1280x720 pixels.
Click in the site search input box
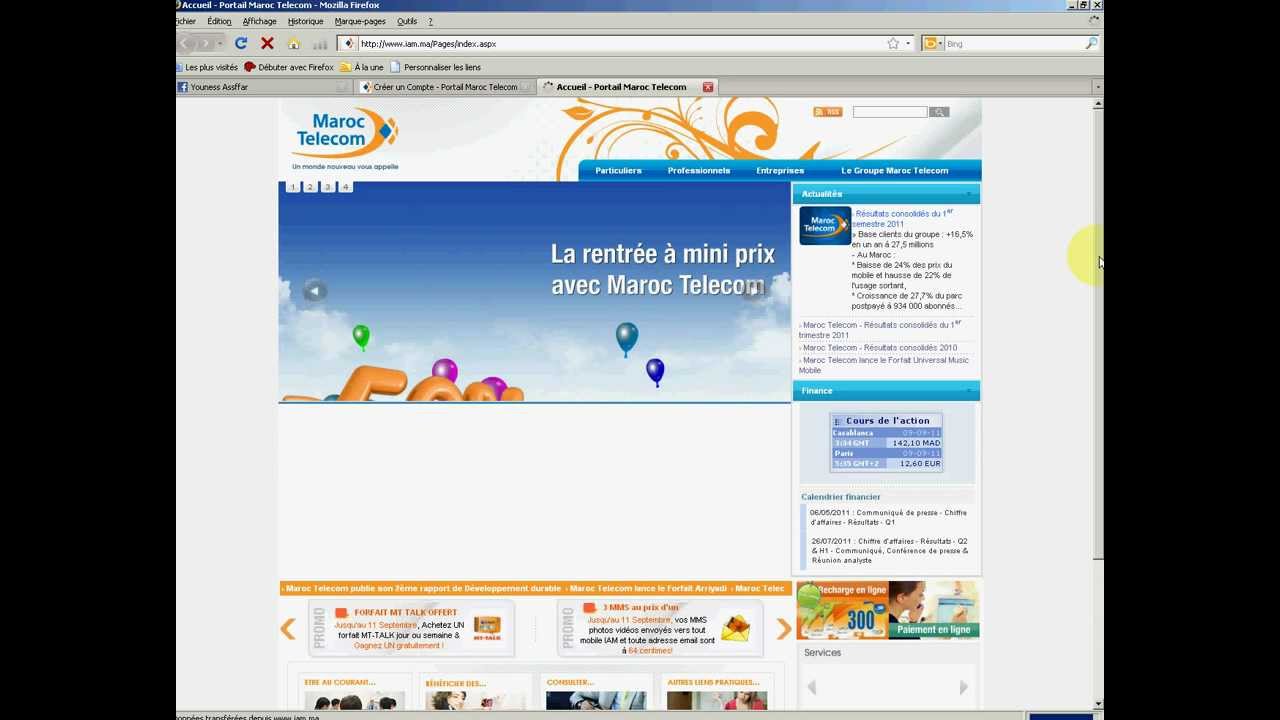click(x=890, y=112)
